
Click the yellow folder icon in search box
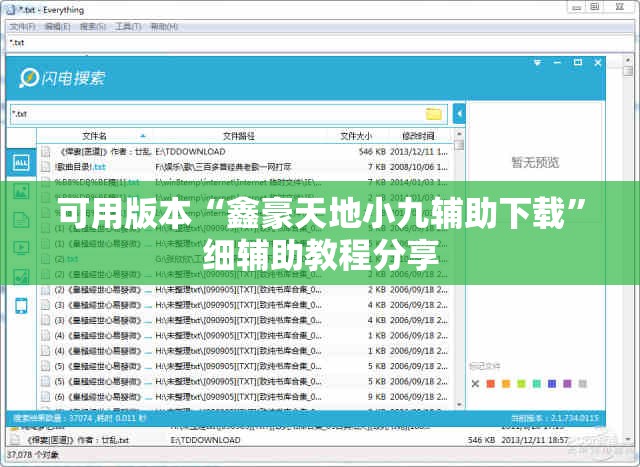tap(433, 114)
